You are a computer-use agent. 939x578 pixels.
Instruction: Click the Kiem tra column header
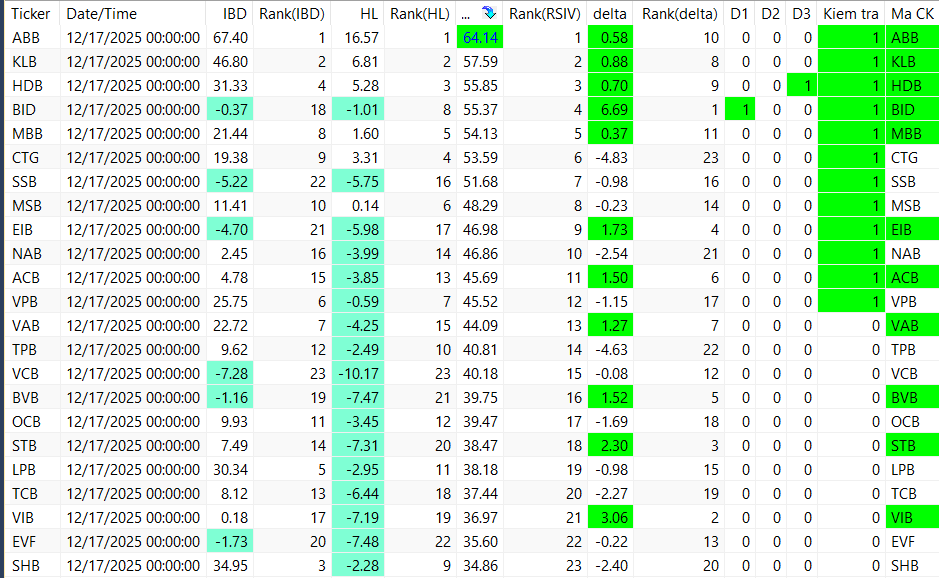[x=851, y=13]
